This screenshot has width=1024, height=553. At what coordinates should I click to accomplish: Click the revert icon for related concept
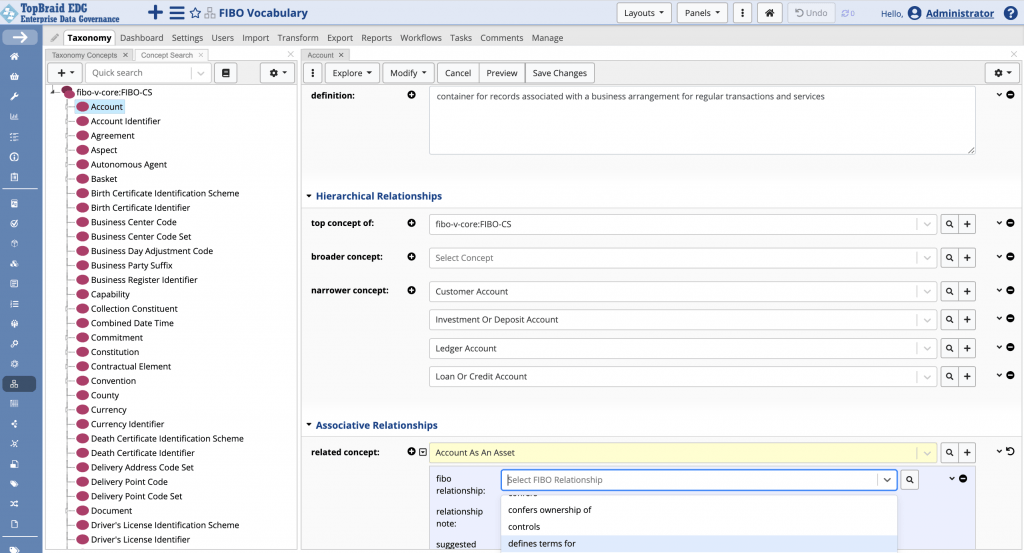point(1010,451)
